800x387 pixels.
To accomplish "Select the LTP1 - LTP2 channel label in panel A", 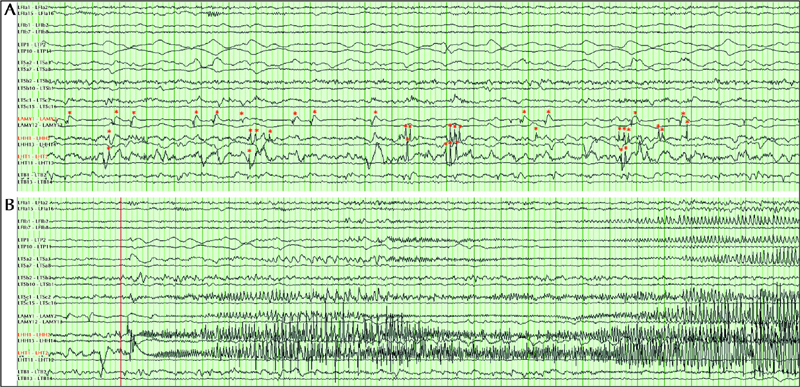I will tap(32, 45).
